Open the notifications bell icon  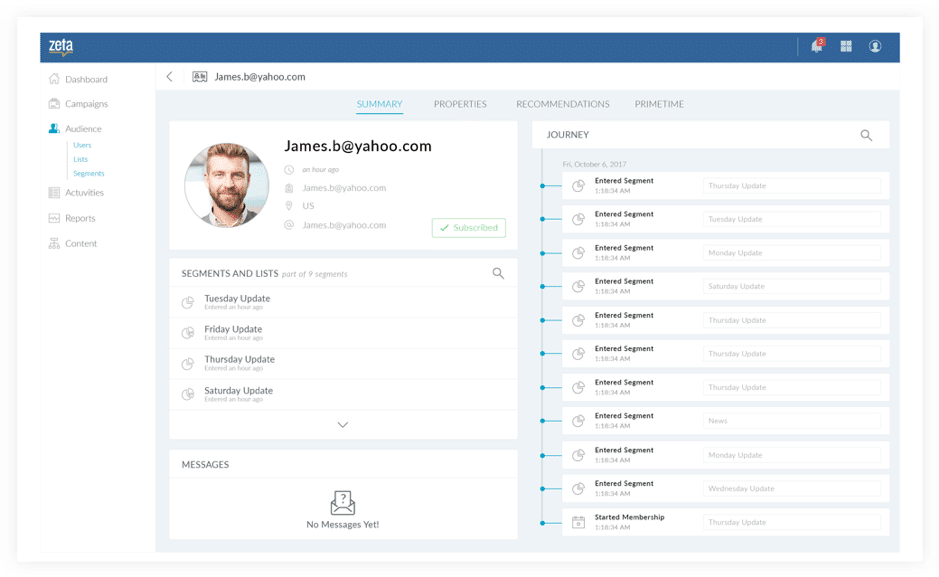[817, 46]
